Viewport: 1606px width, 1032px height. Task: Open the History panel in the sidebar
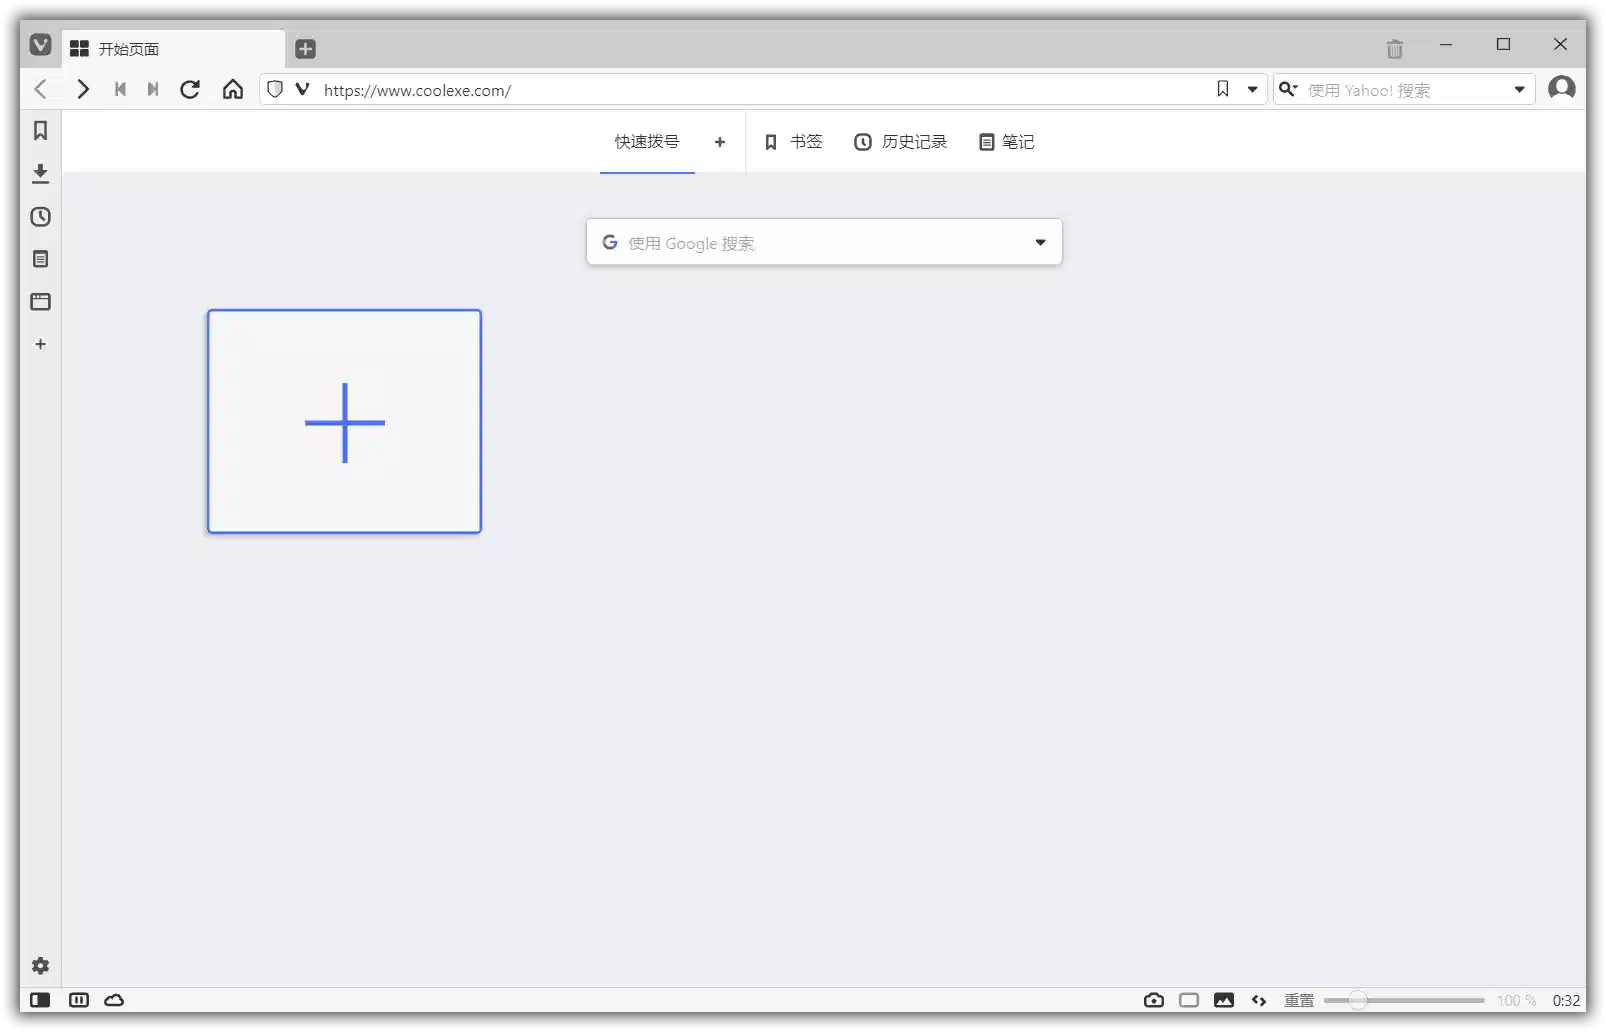[x=40, y=217]
